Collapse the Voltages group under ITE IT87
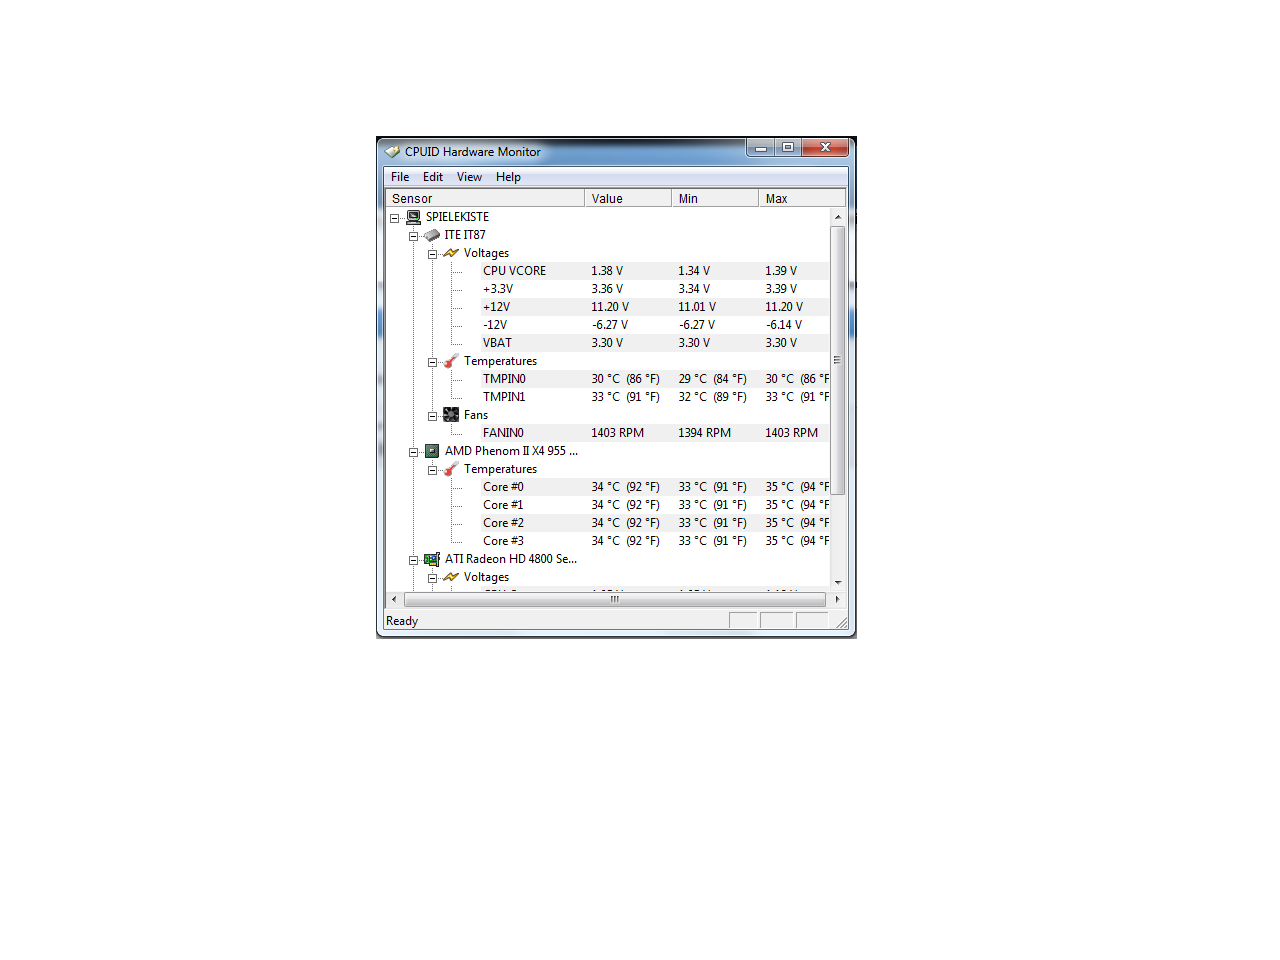Viewport: 1280px width, 960px height. 432,254
